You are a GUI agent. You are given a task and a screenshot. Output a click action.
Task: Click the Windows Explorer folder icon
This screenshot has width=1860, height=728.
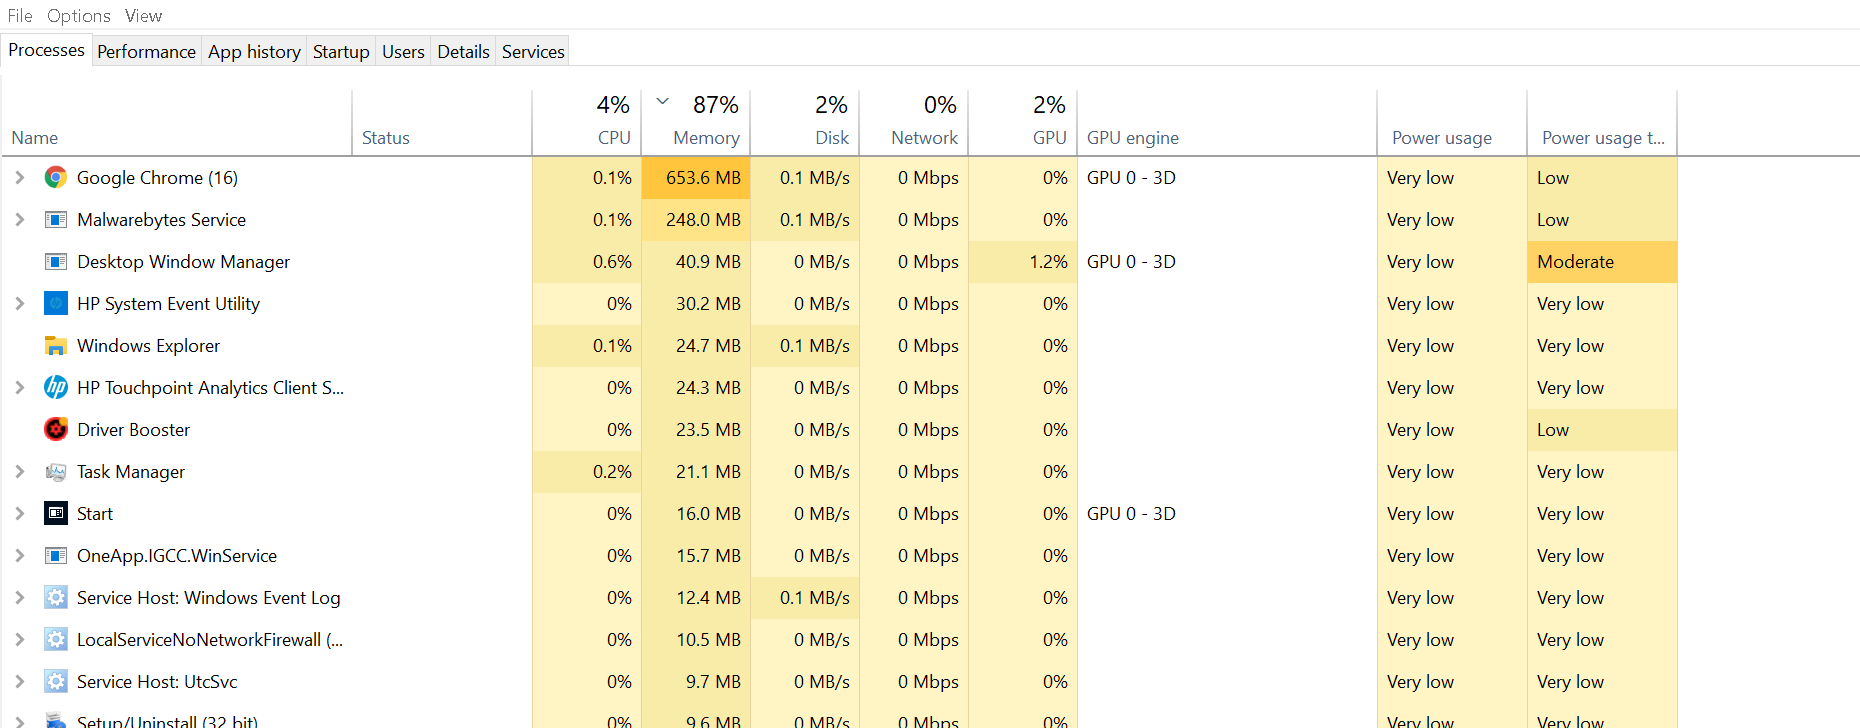[x=56, y=346]
